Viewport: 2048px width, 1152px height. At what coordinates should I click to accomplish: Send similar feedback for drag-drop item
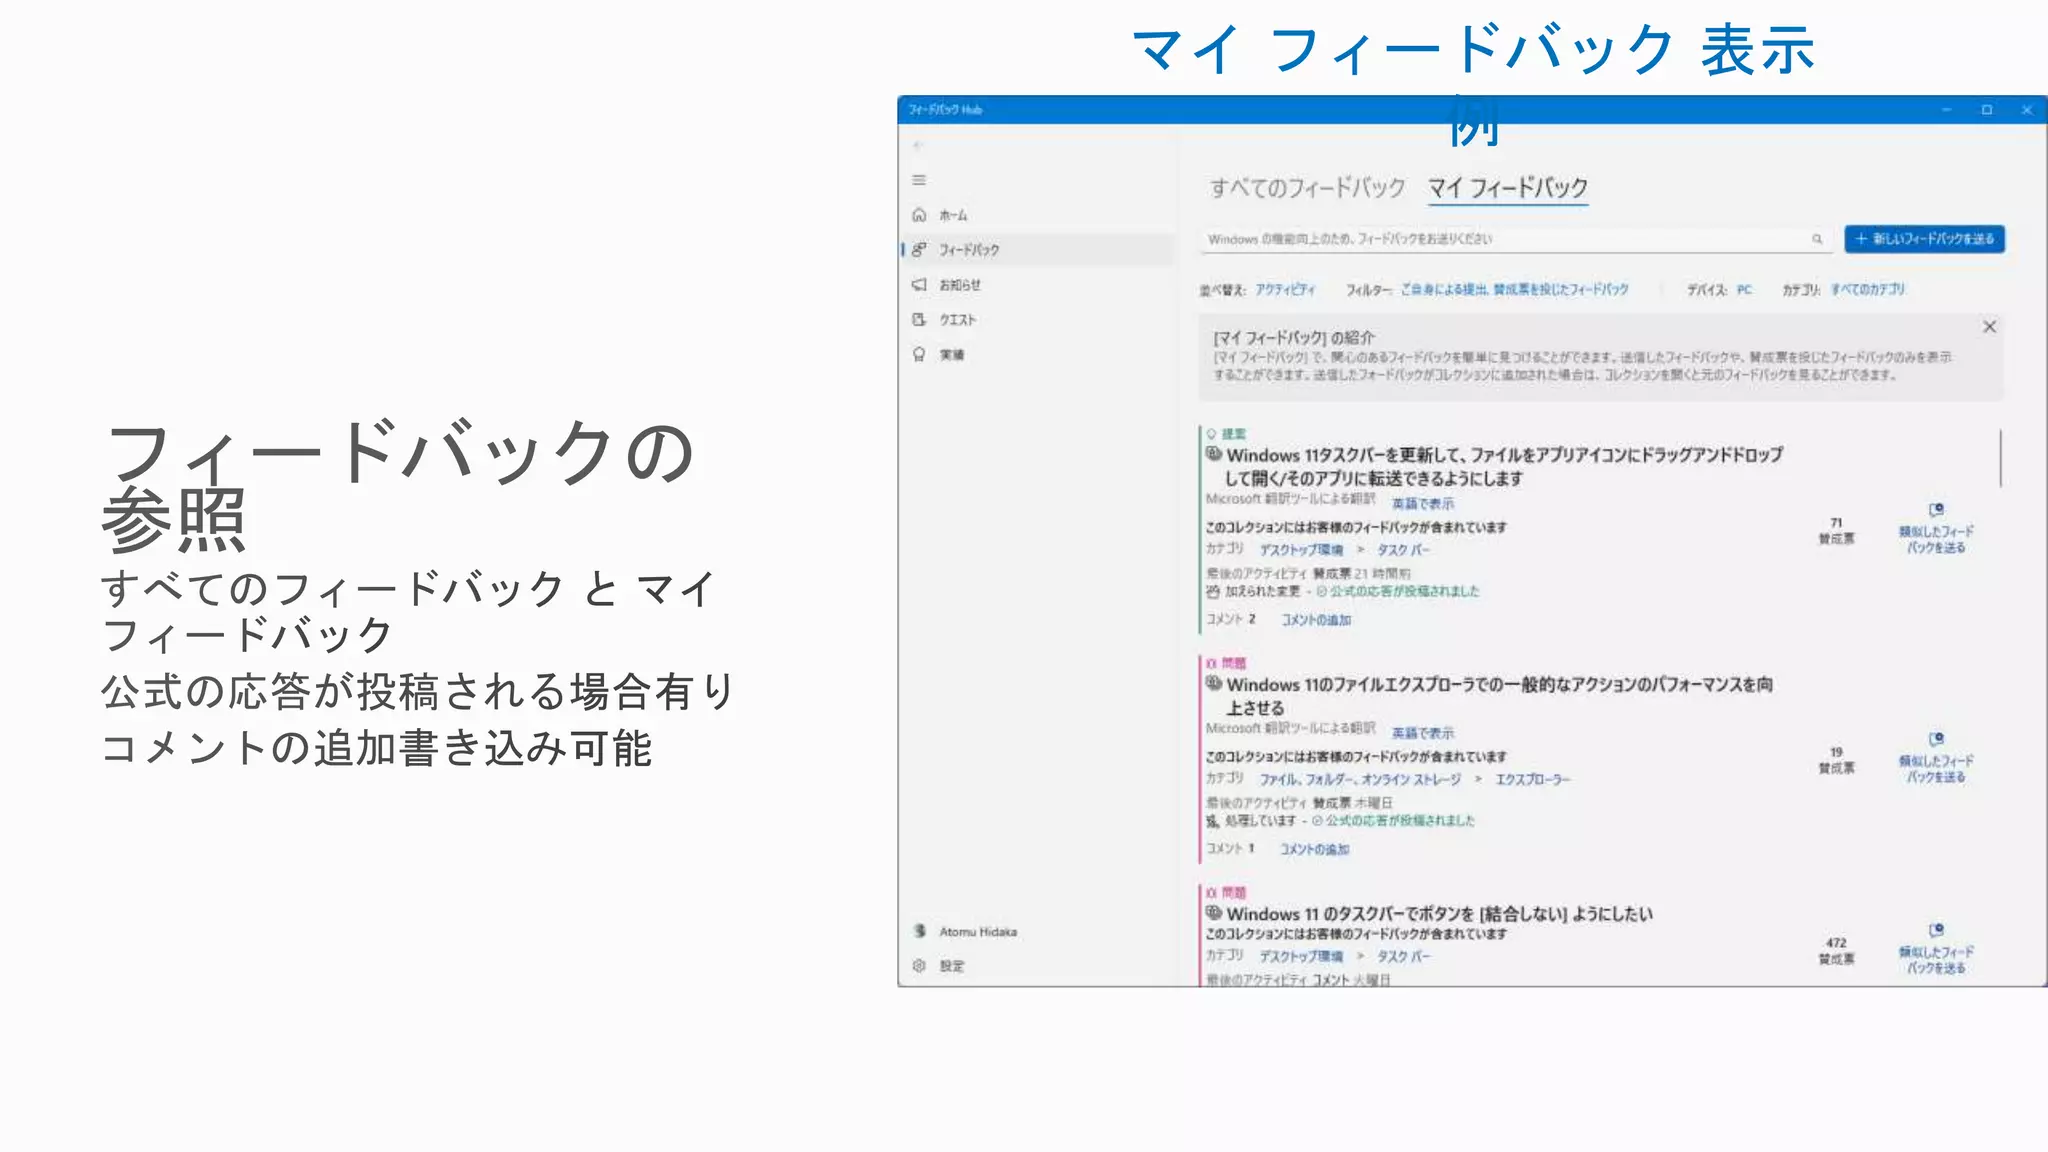click(x=1936, y=529)
